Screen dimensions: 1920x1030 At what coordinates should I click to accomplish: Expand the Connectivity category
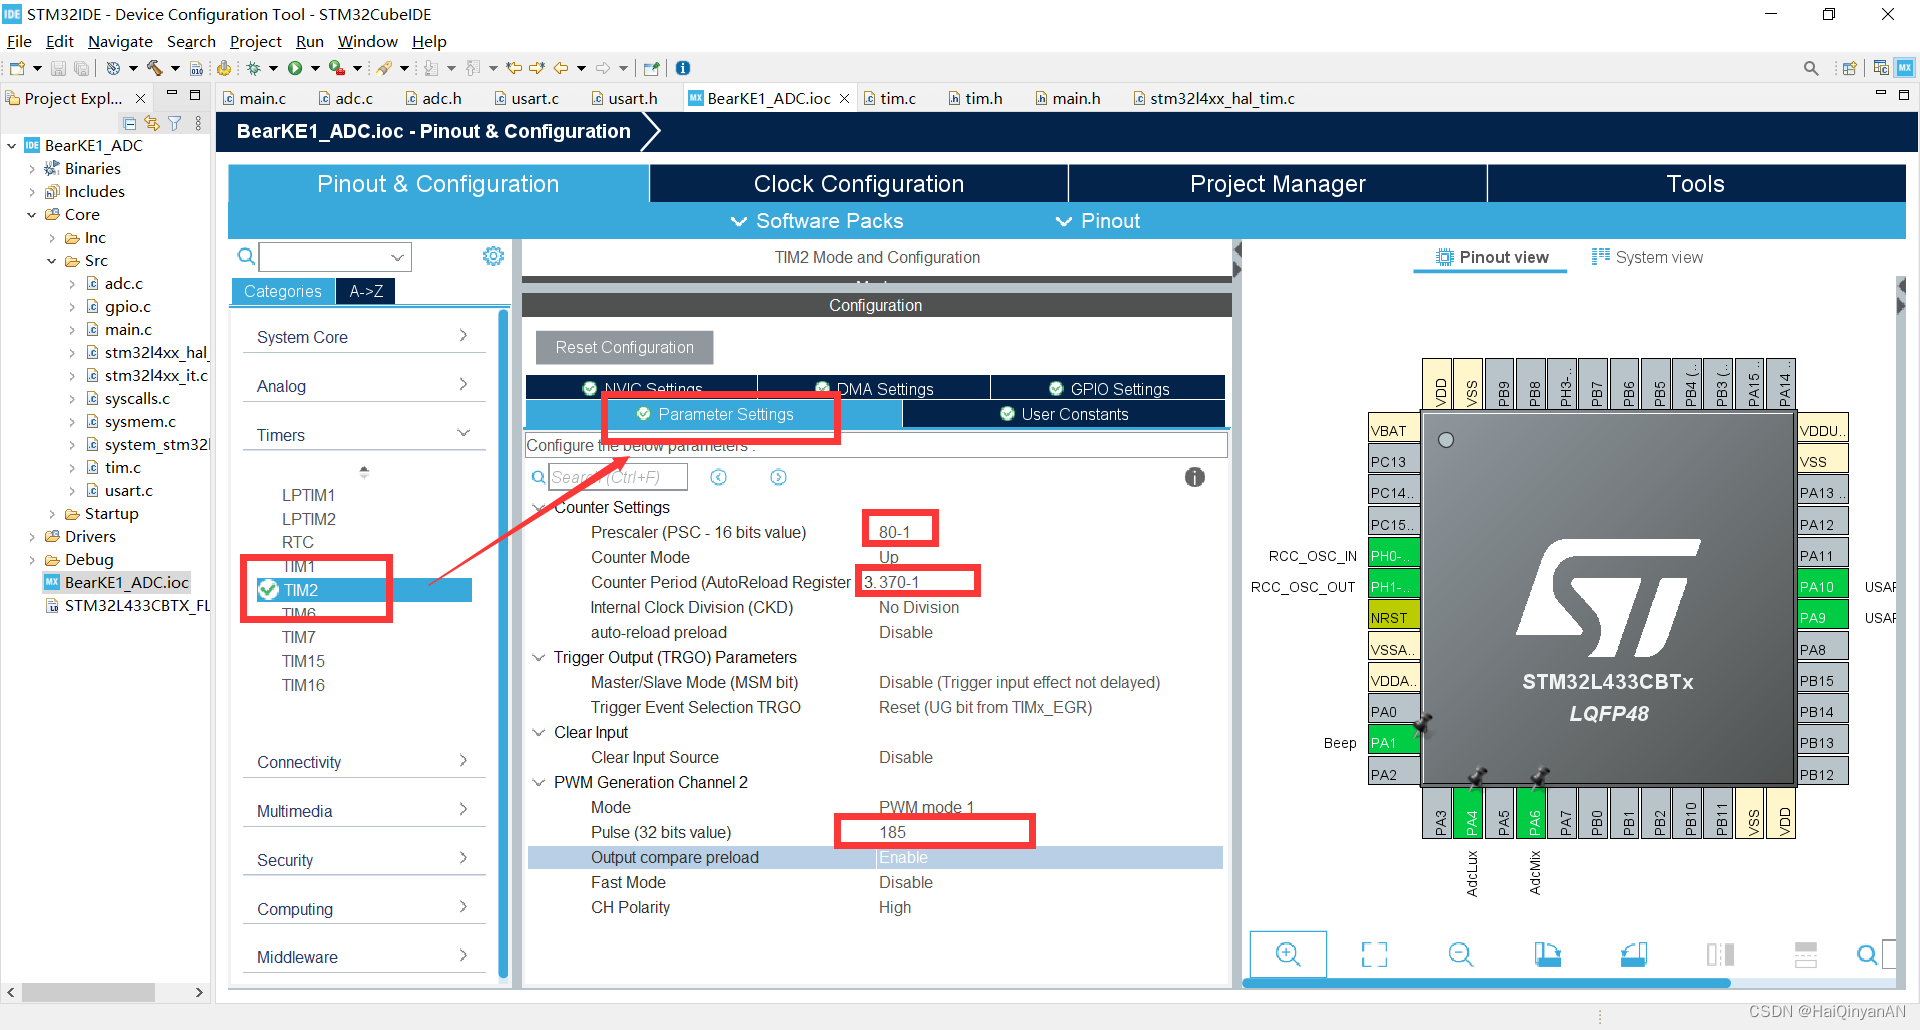click(x=364, y=762)
